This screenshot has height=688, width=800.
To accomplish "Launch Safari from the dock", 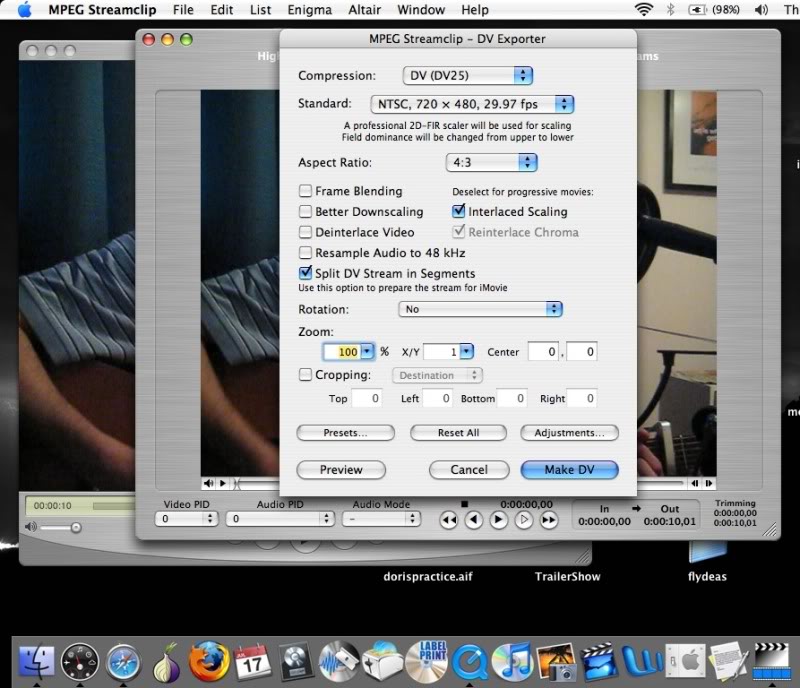I will coord(123,662).
